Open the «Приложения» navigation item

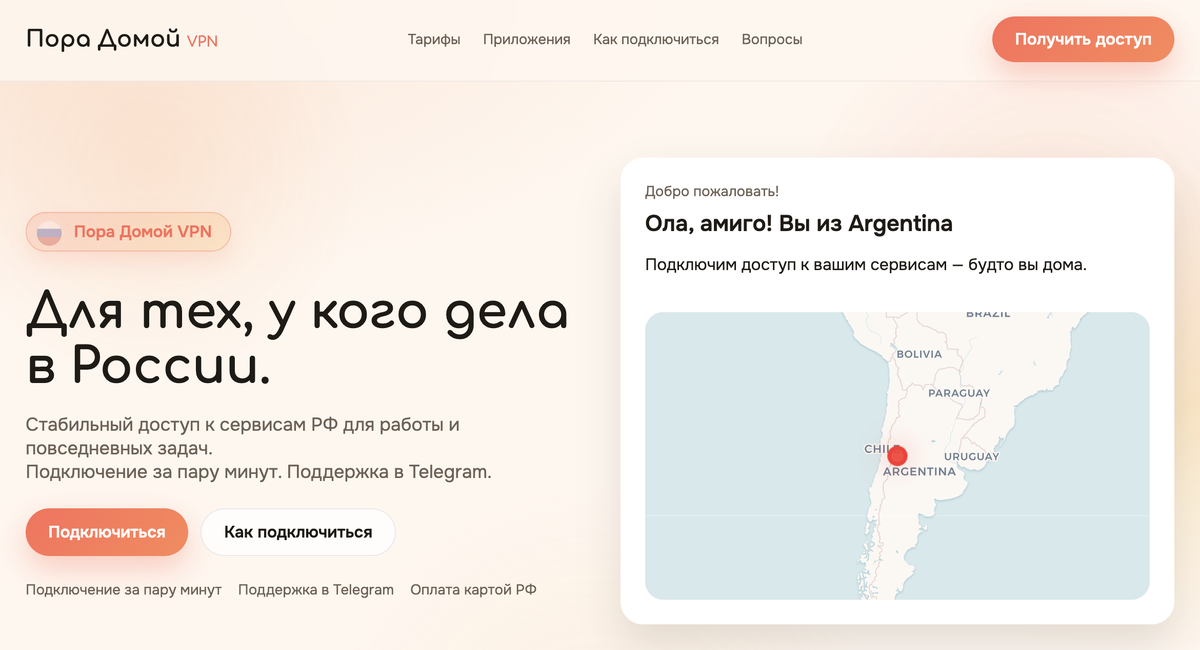tap(526, 39)
